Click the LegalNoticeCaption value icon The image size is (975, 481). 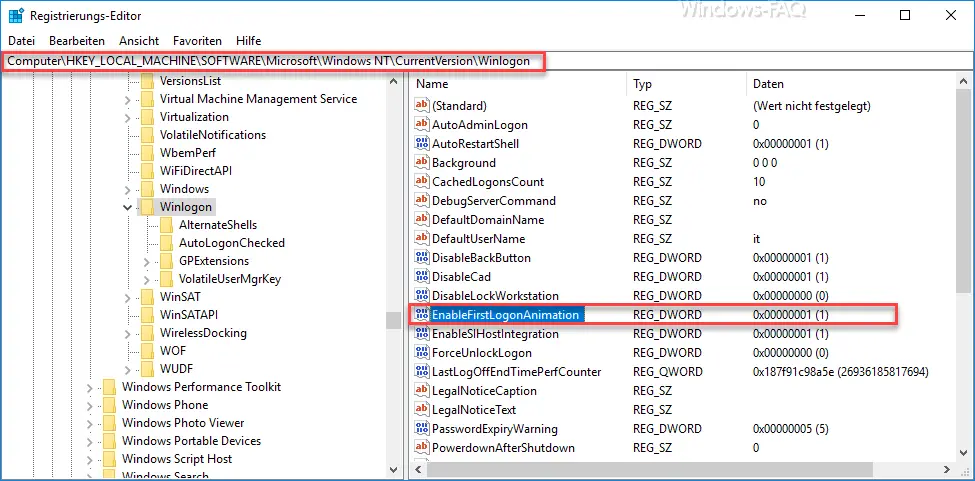point(422,391)
